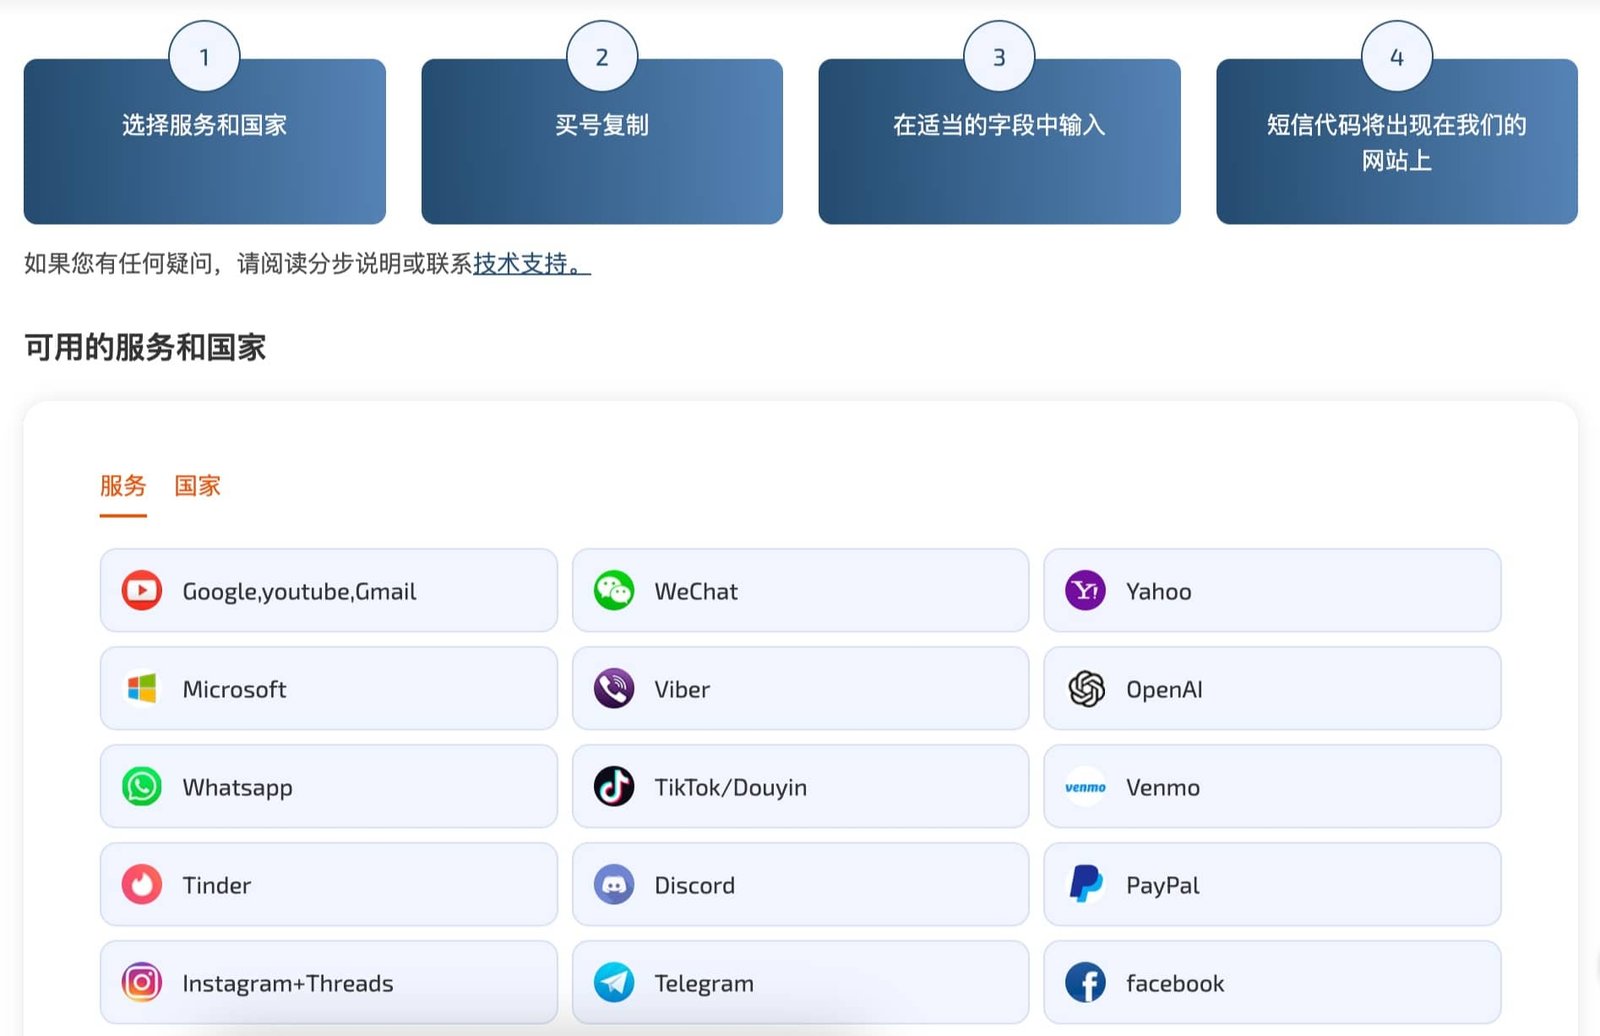Click the 短信代码将出现在我们的网站上 step text
This screenshot has height=1036, width=1600.
coord(1397,142)
